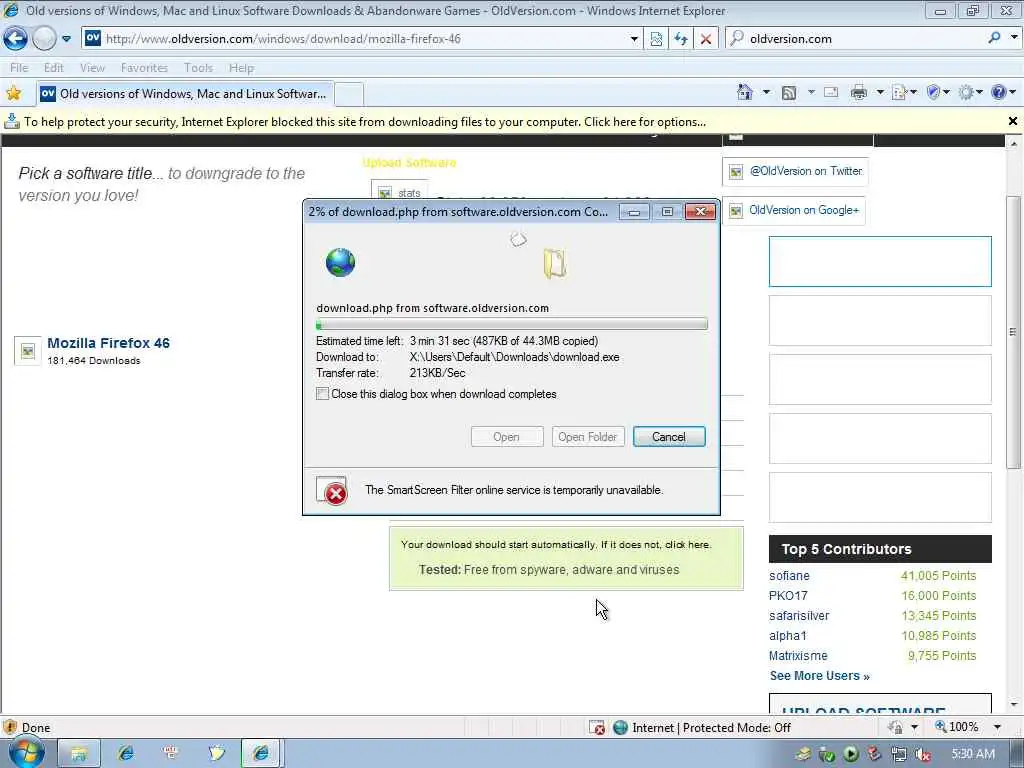Open safarisilver contributor profile
This screenshot has height=768, width=1024.
pyautogui.click(x=799, y=616)
